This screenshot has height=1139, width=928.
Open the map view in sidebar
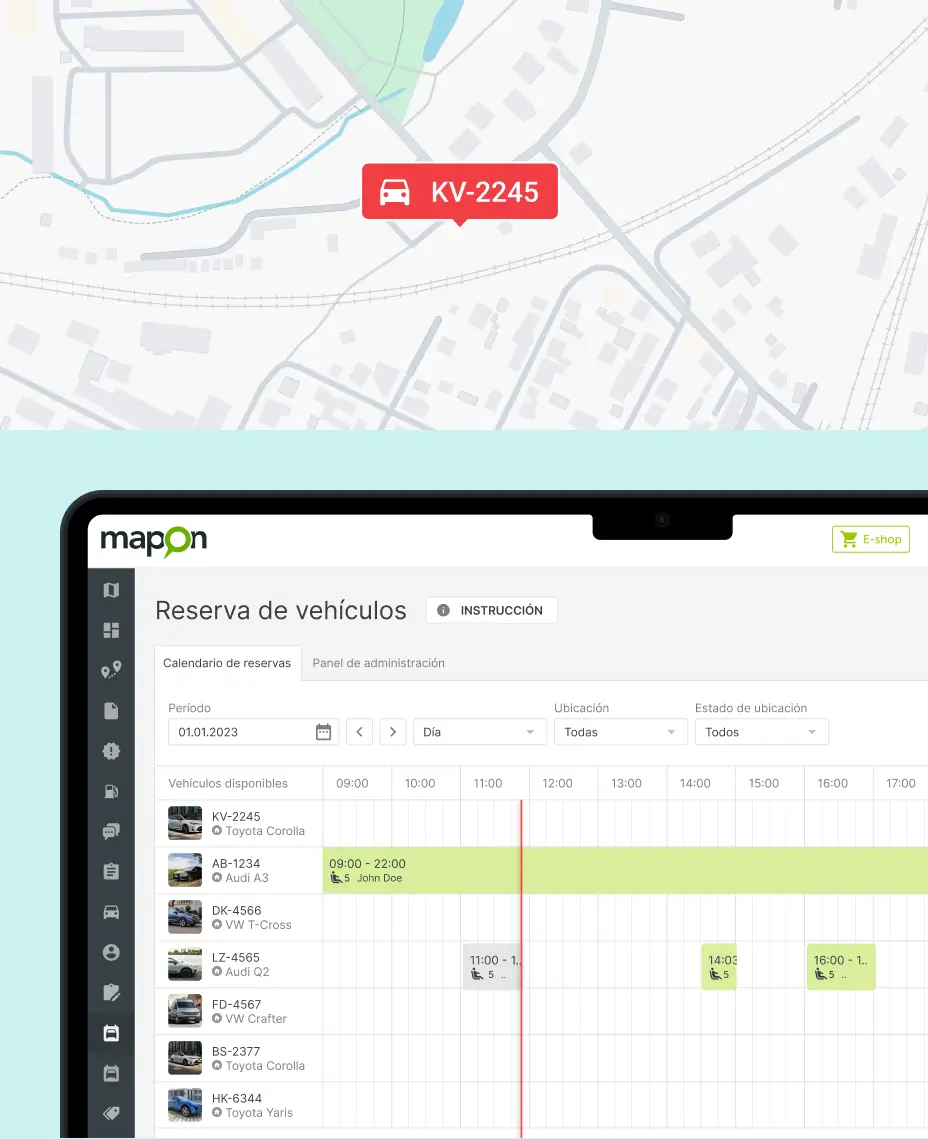tap(111, 590)
